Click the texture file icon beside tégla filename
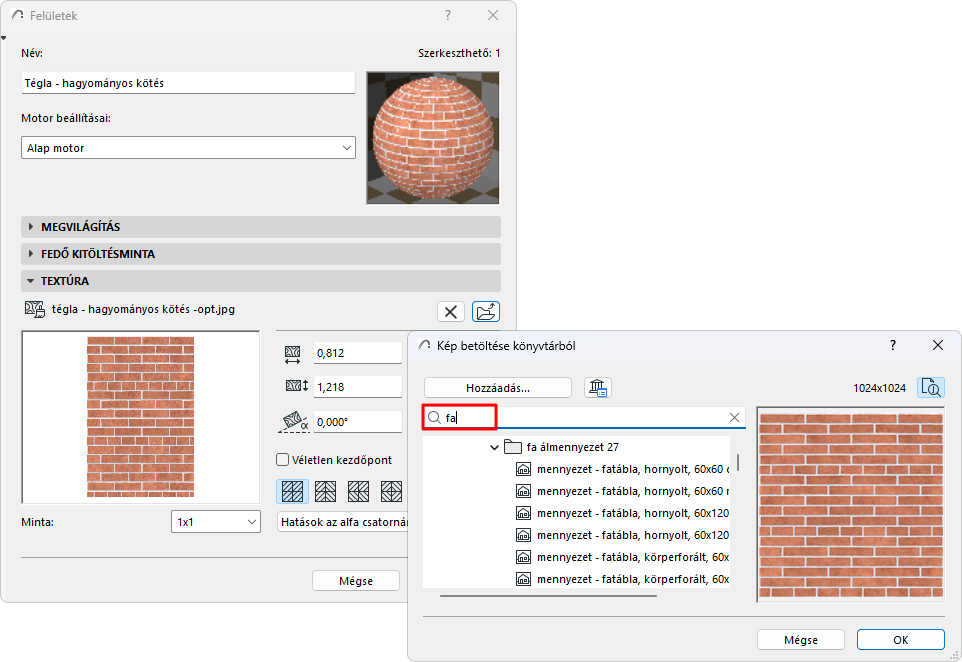The image size is (962, 662). pos(34,309)
